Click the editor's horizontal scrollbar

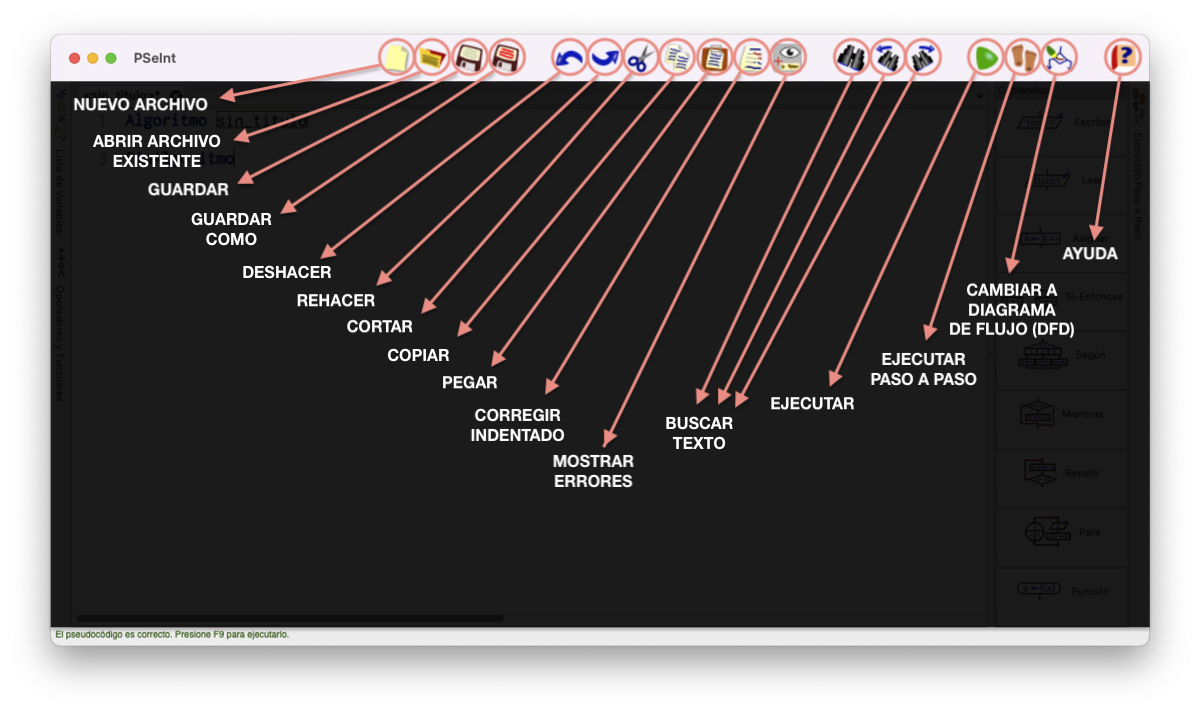[290, 619]
